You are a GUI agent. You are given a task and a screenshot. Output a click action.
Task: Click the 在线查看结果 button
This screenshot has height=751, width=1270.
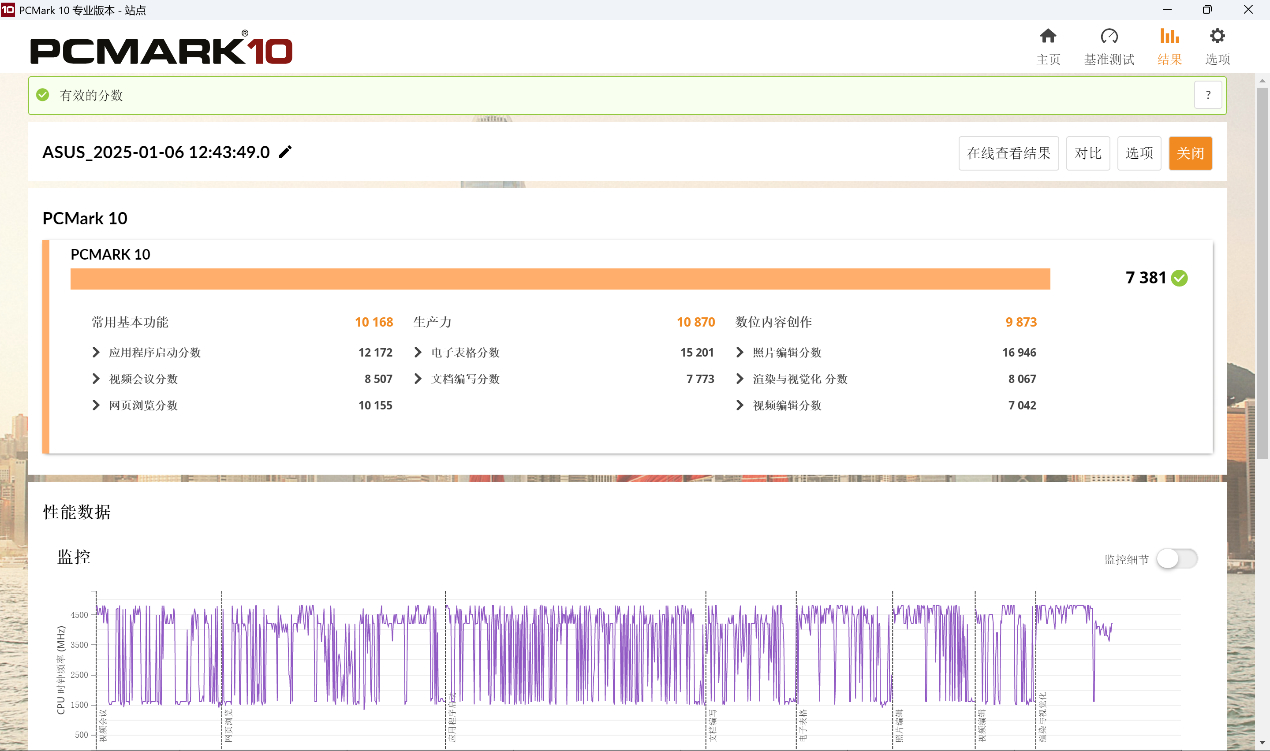[x=1008, y=153]
